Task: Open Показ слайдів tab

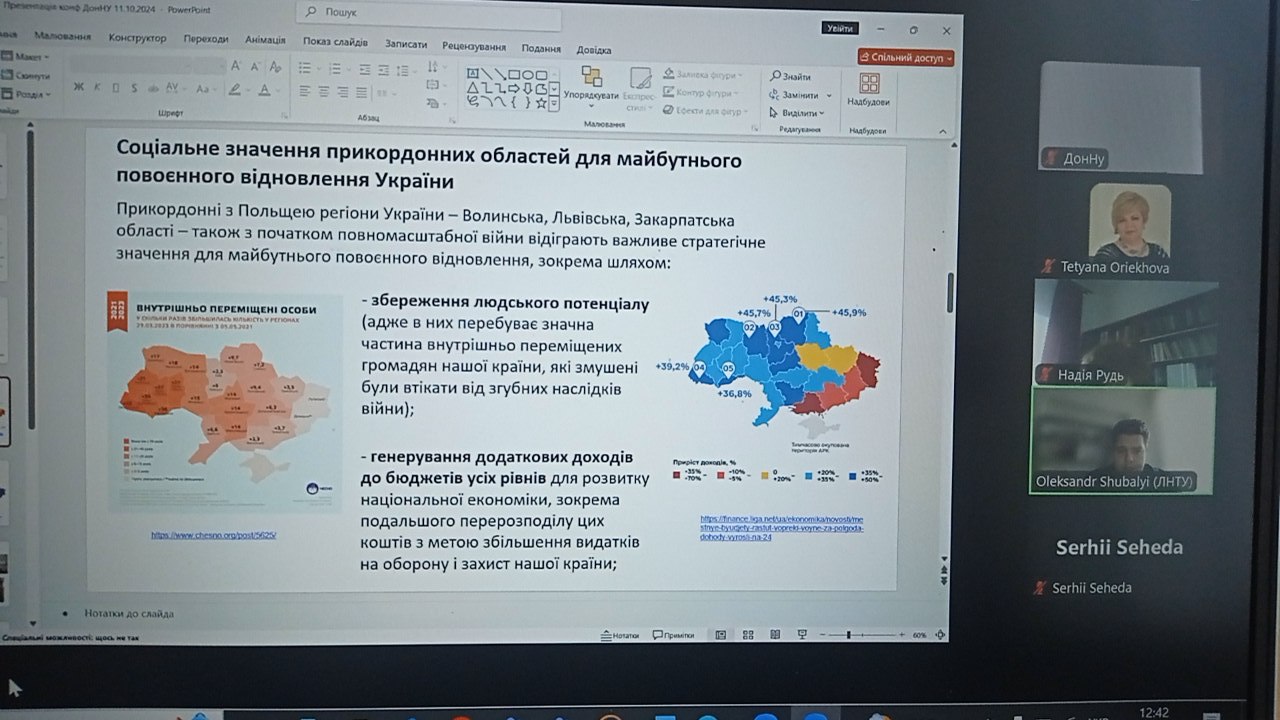Action: tap(335, 42)
